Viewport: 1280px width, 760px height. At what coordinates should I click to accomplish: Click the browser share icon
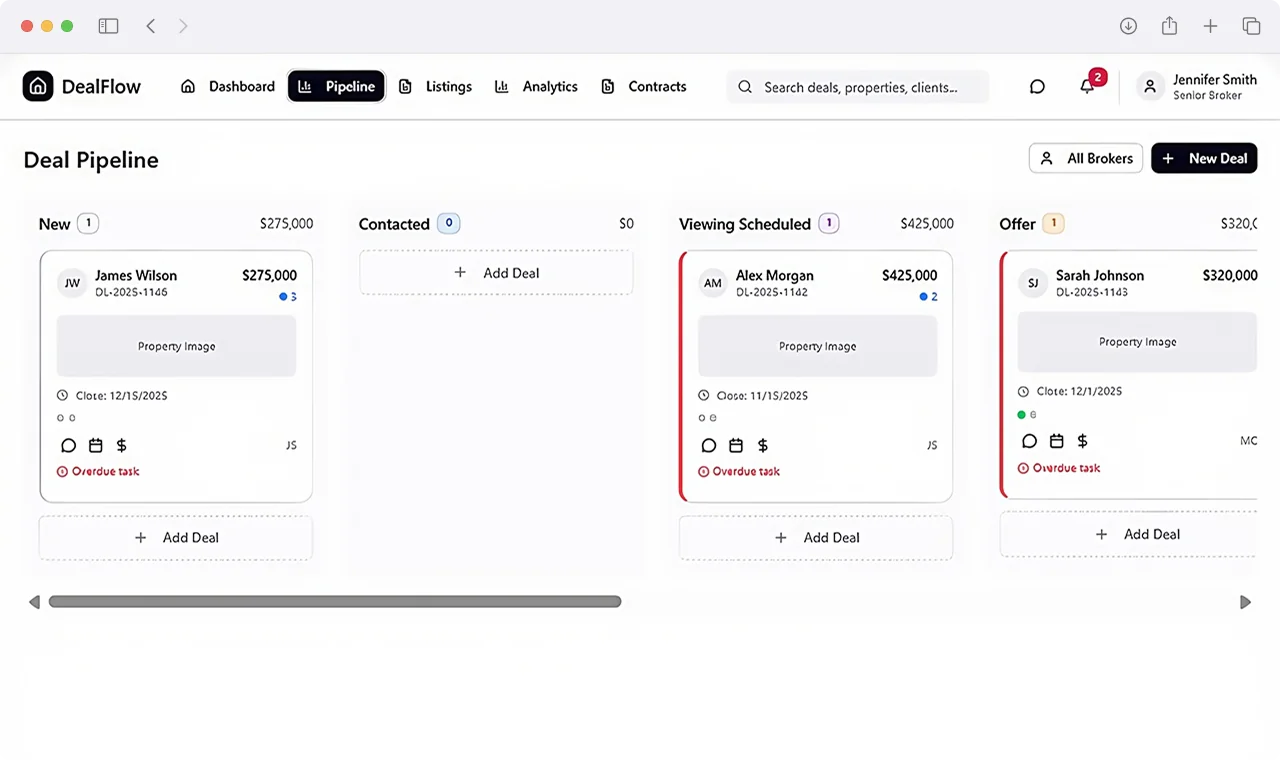(1169, 26)
